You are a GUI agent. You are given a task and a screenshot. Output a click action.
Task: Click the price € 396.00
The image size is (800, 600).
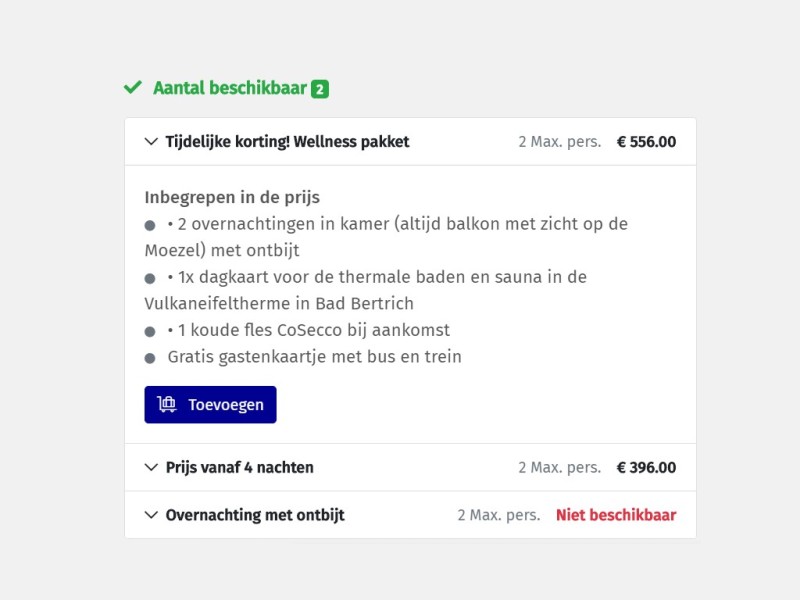click(646, 467)
